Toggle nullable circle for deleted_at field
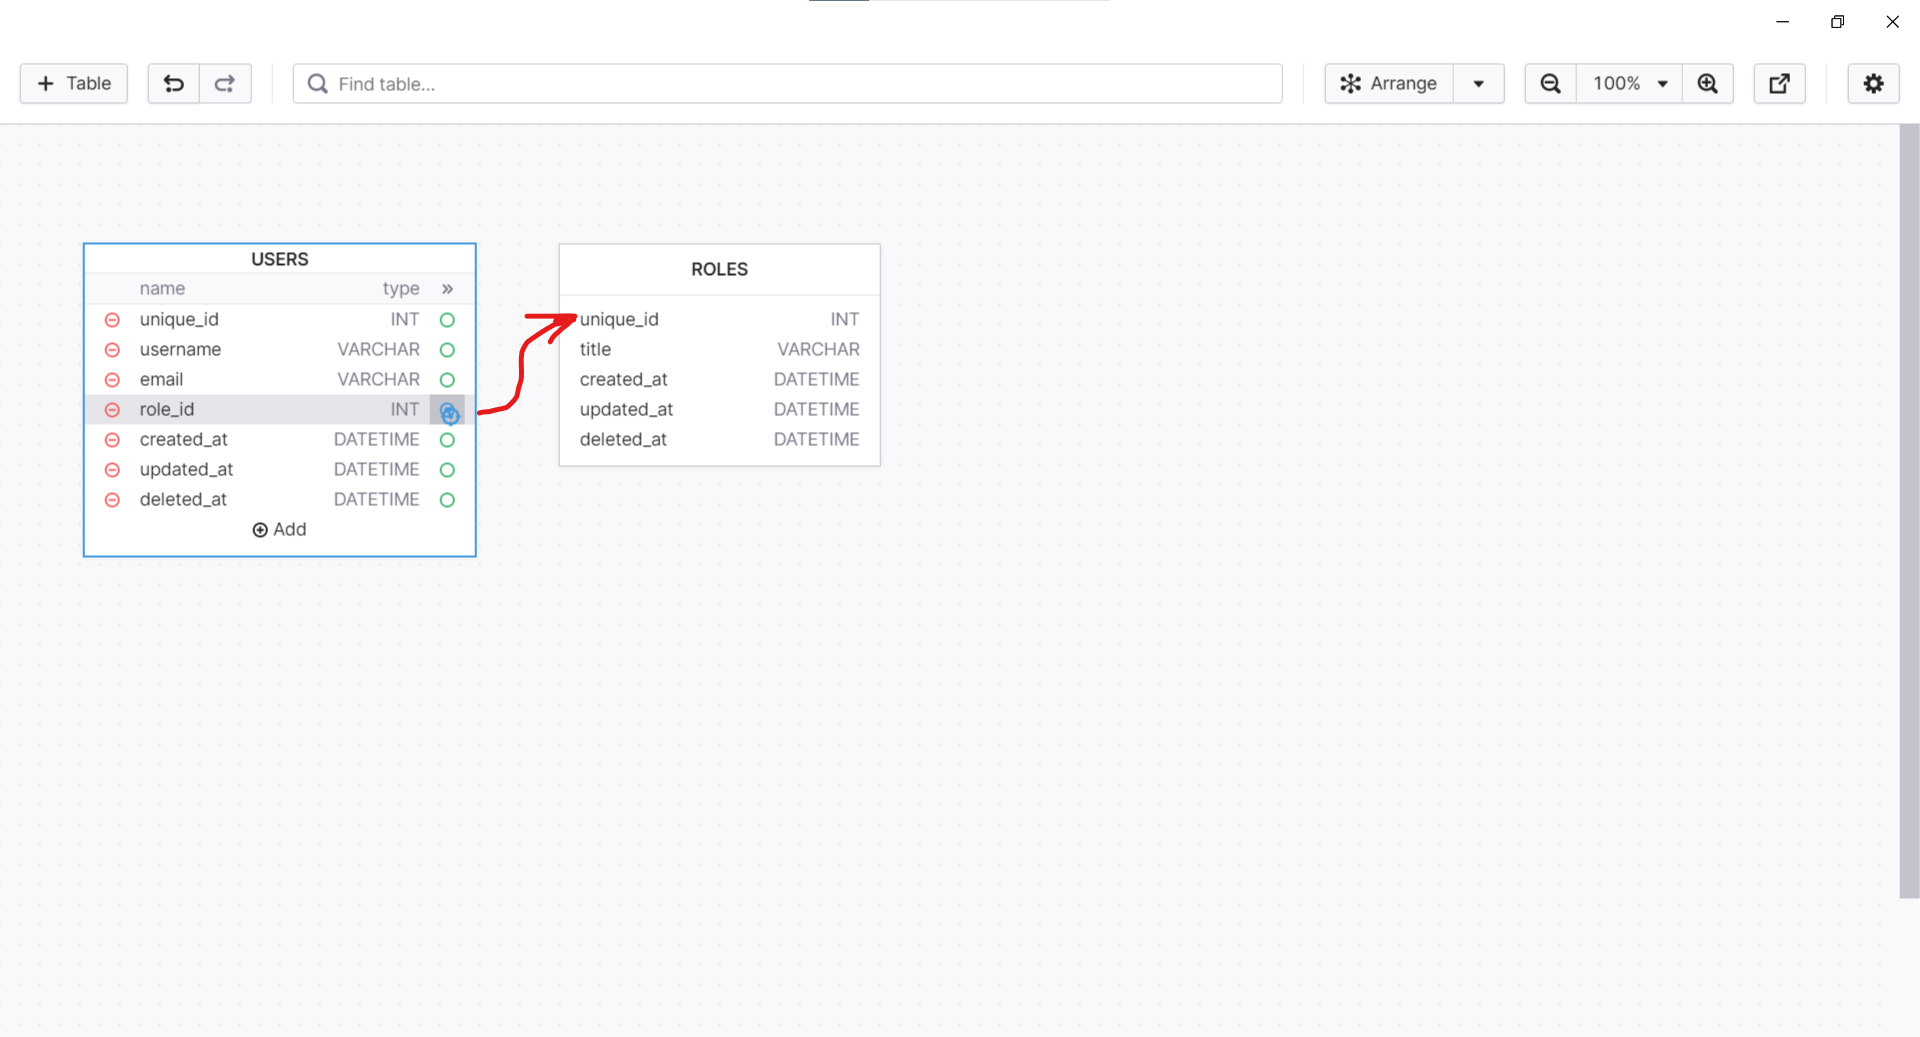Viewport: 1920px width, 1037px height. pyautogui.click(x=447, y=500)
